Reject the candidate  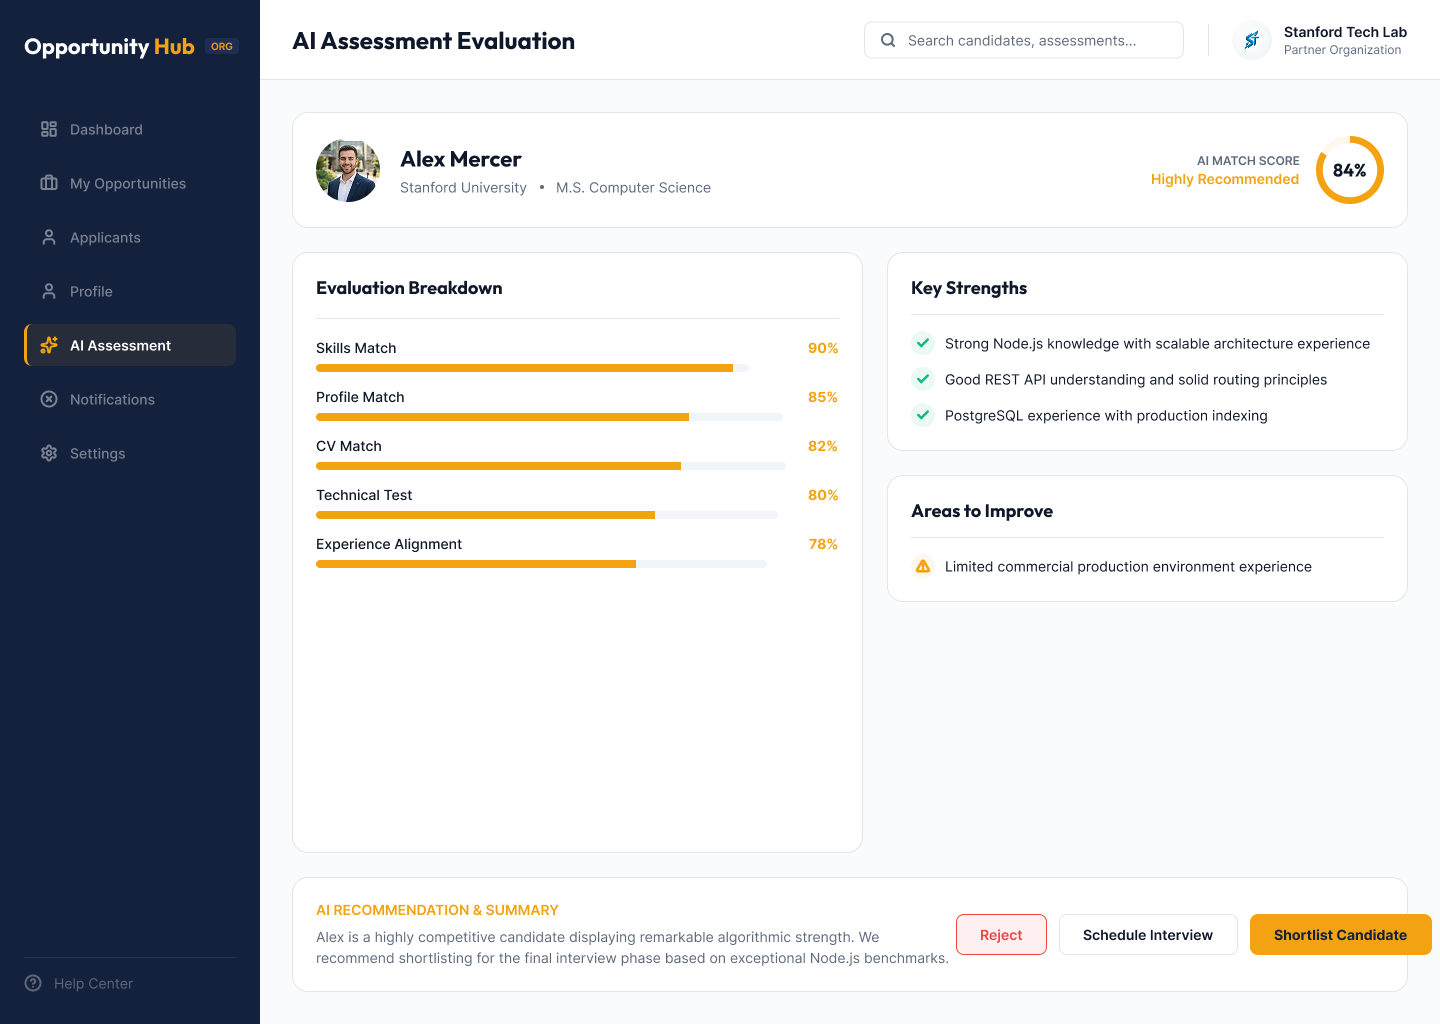point(1001,935)
